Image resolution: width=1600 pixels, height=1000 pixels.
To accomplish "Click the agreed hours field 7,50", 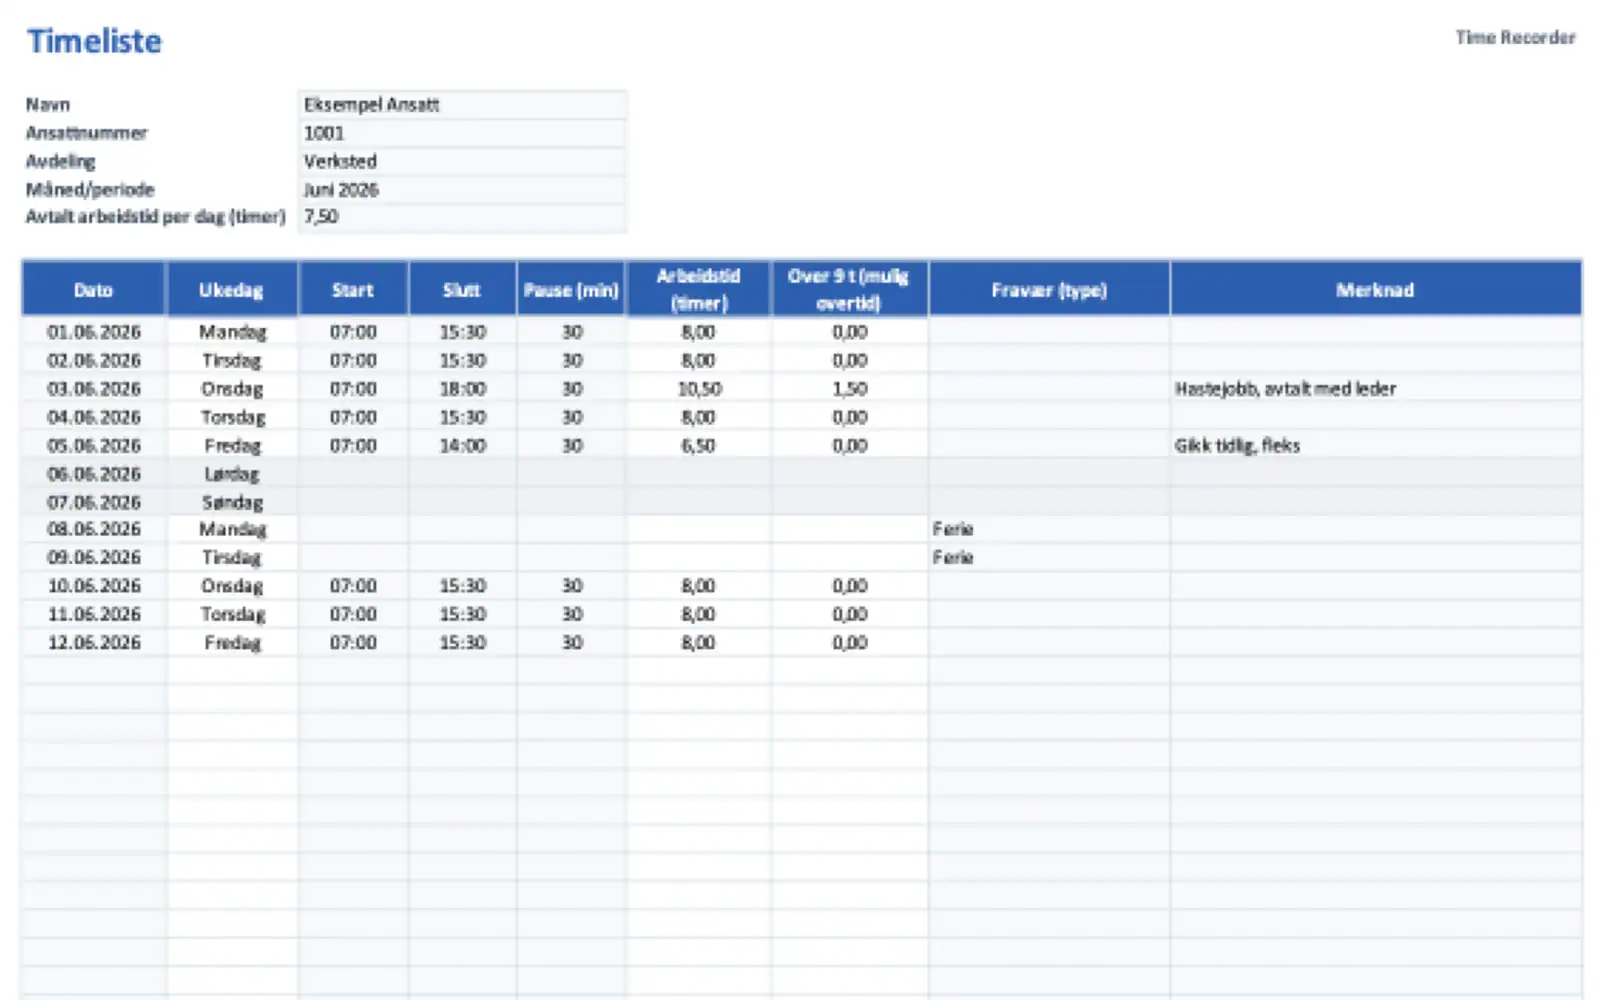I will pos(463,217).
